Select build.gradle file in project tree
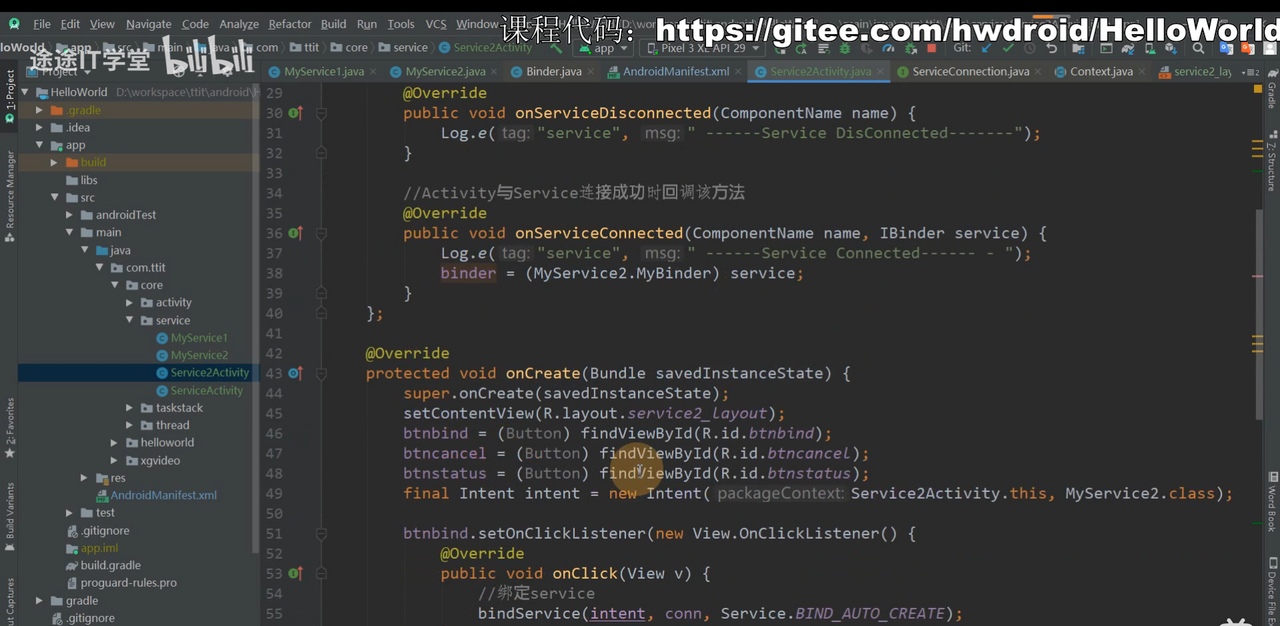This screenshot has width=1280, height=626. pyautogui.click(x=111, y=565)
